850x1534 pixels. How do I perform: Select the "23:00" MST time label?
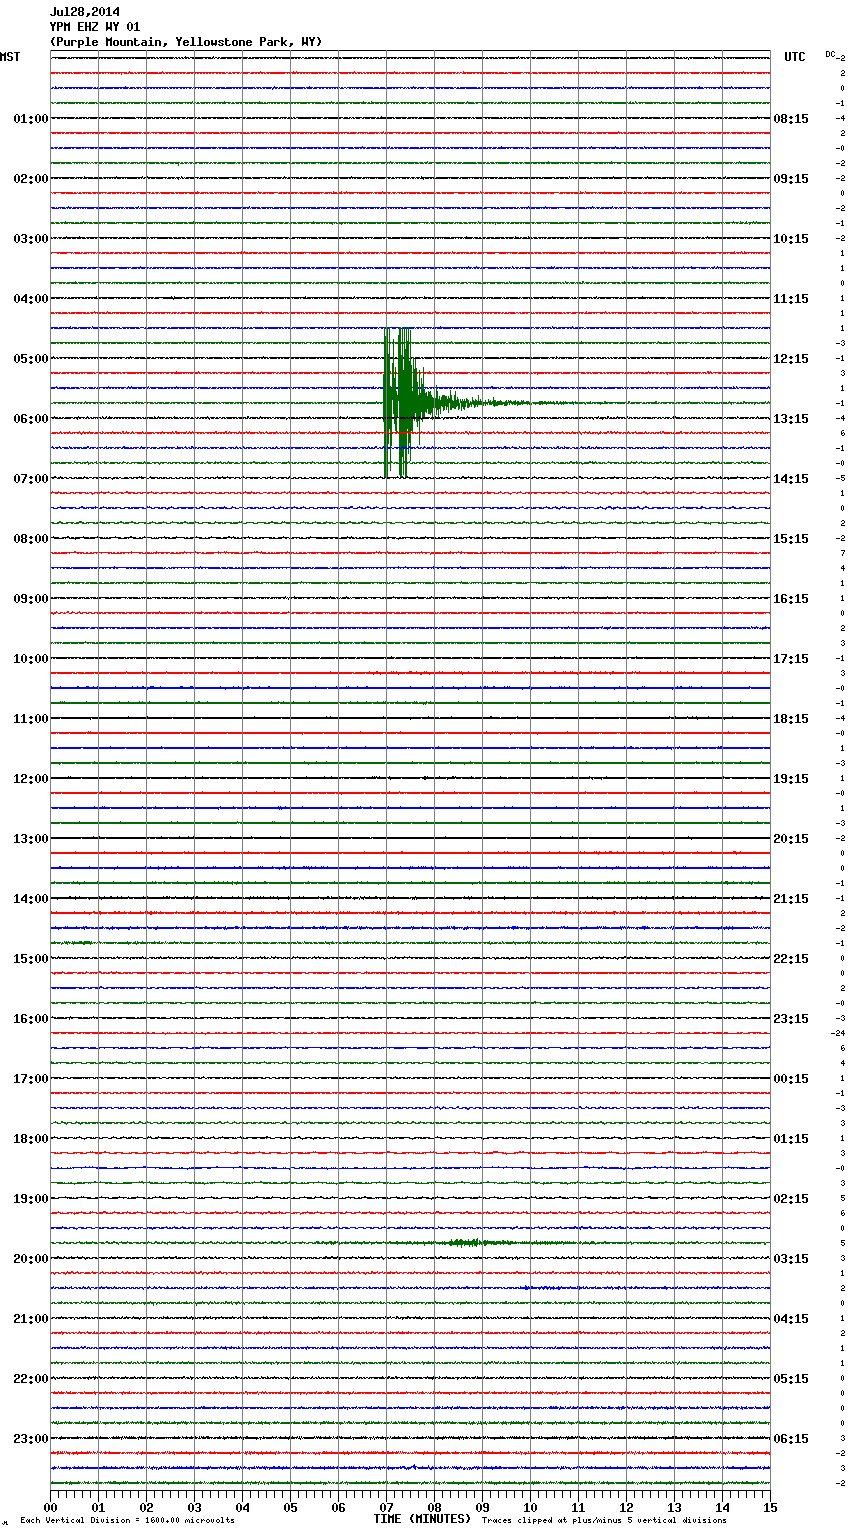pyautogui.click(x=31, y=1439)
